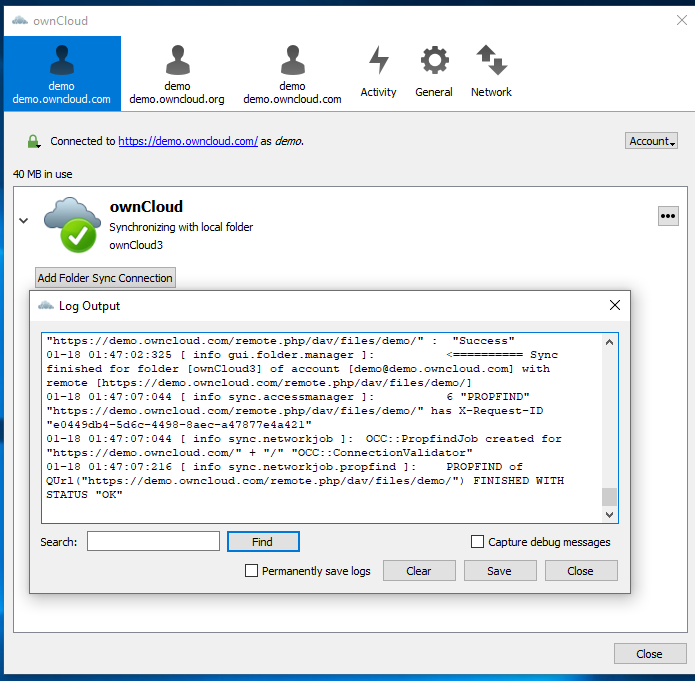Screen dimensions: 695x681
Task: Click the 'ownCloud3' folder name text
Action: pyautogui.click(x=136, y=245)
